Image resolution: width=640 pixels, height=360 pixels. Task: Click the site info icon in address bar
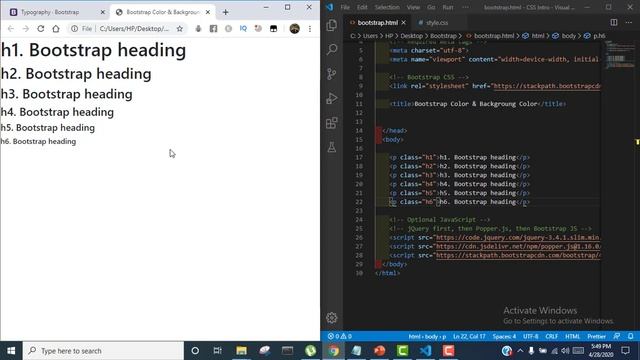(x=74, y=29)
